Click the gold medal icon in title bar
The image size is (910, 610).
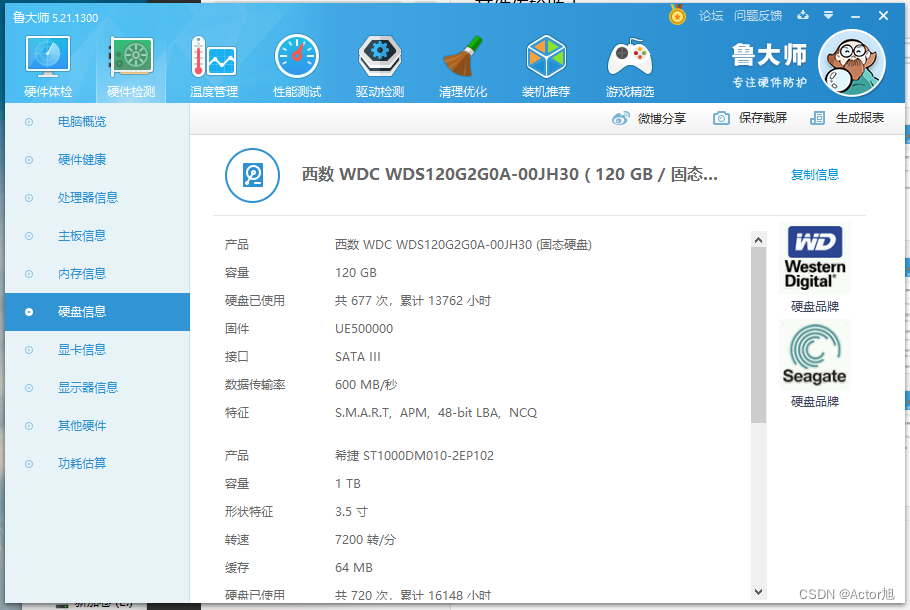click(x=677, y=15)
